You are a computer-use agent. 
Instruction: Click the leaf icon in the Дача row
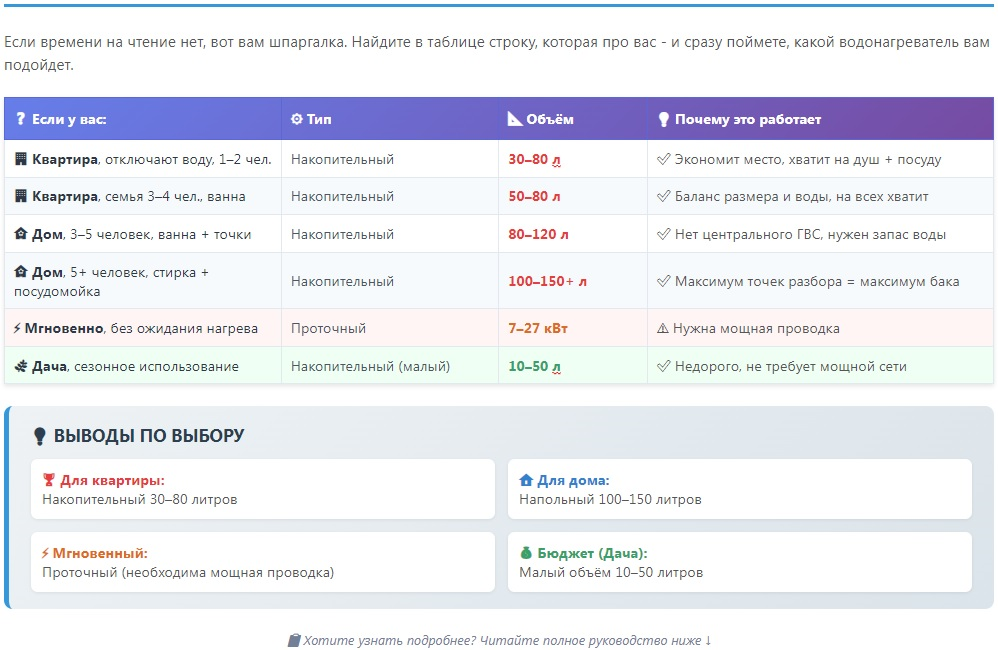point(20,367)
